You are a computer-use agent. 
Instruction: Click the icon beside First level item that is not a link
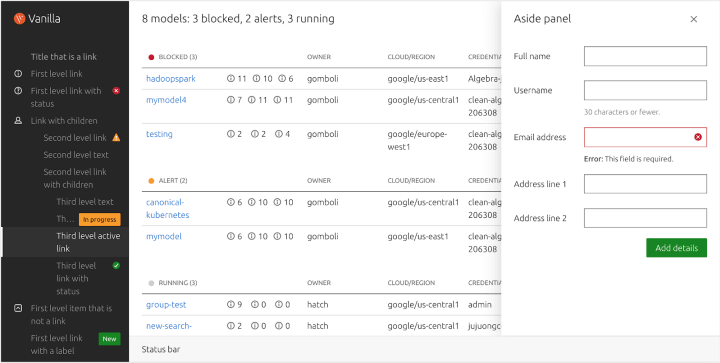[x=18, y=308]
